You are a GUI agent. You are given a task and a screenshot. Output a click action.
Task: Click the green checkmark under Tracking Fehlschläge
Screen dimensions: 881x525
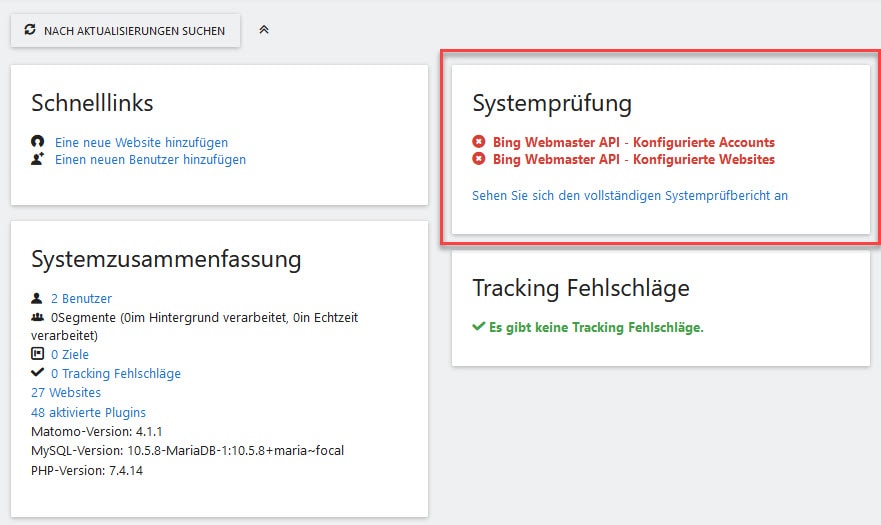click(x=479, y=326)
